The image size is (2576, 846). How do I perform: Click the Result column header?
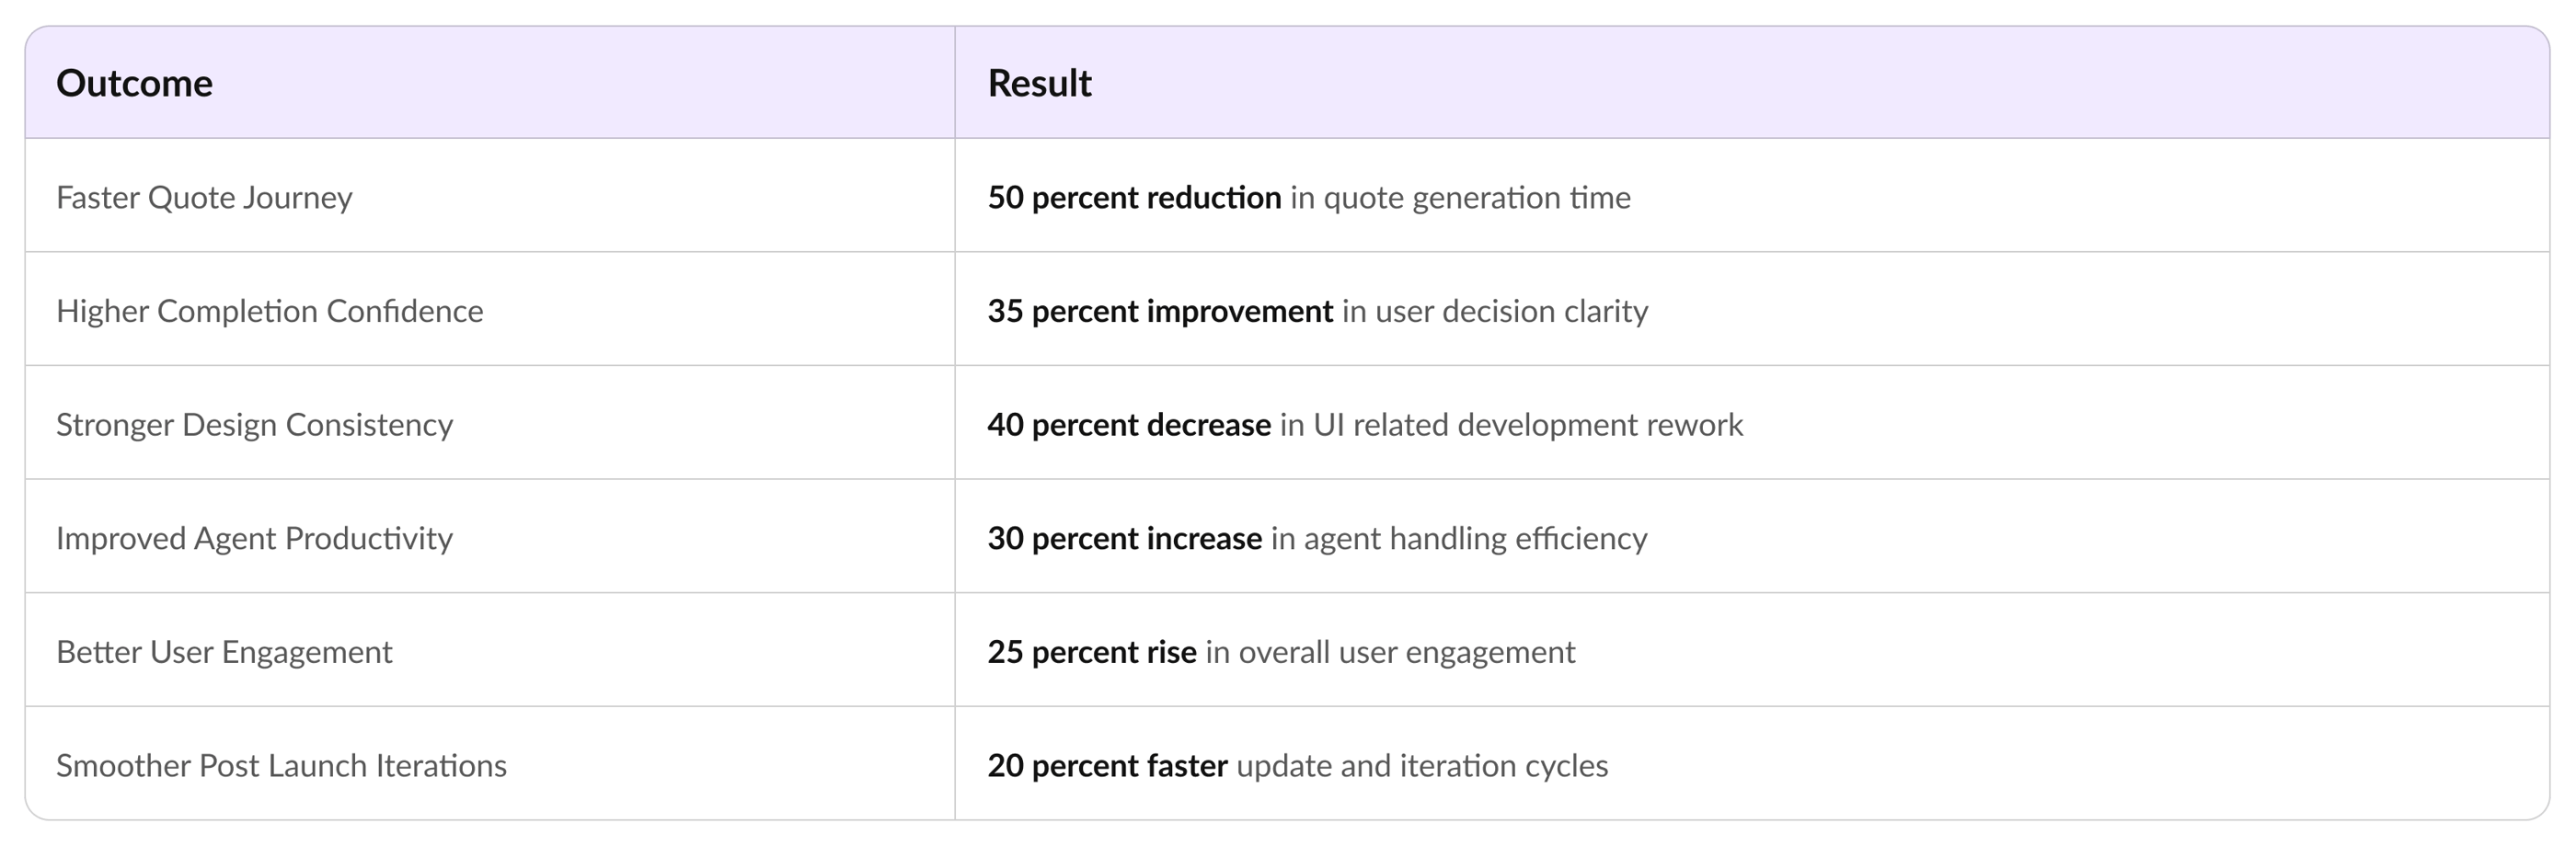click(1039, 83)
